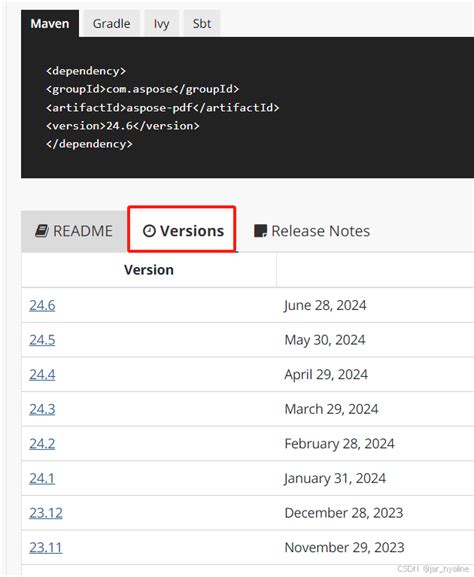Open version 23.12 link
The image size is (474, 577).
point(46,513)
